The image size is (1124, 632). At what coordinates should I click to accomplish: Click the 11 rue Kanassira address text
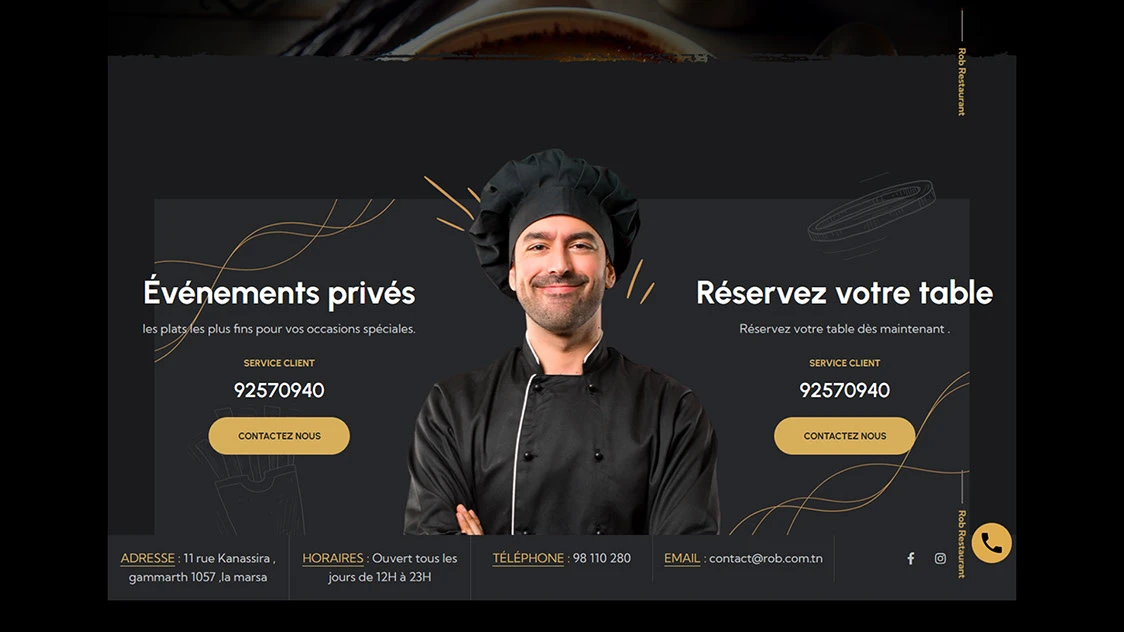(202, 568)
